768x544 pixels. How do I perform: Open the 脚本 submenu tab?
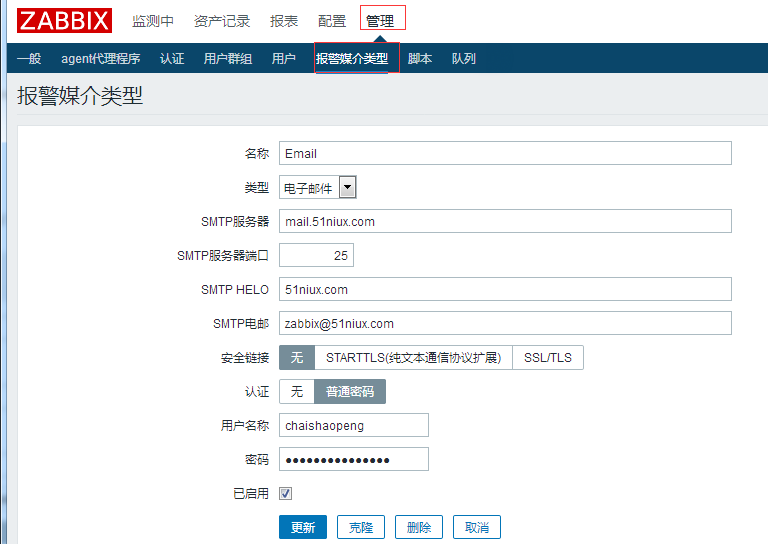pos(420,59)
